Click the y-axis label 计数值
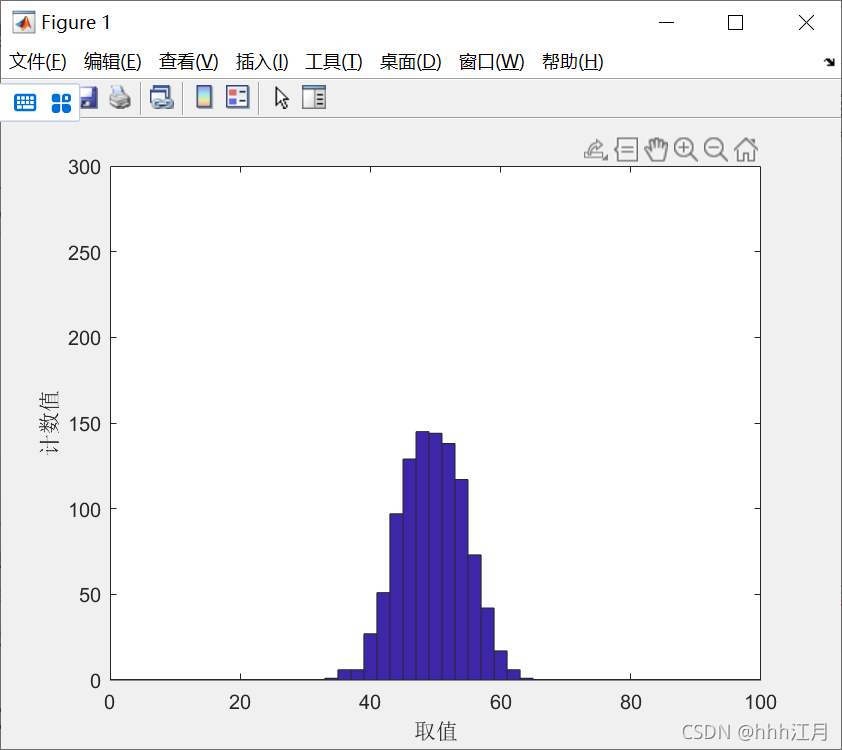Viewport: 842px width, 750px height. pos(49,423)
